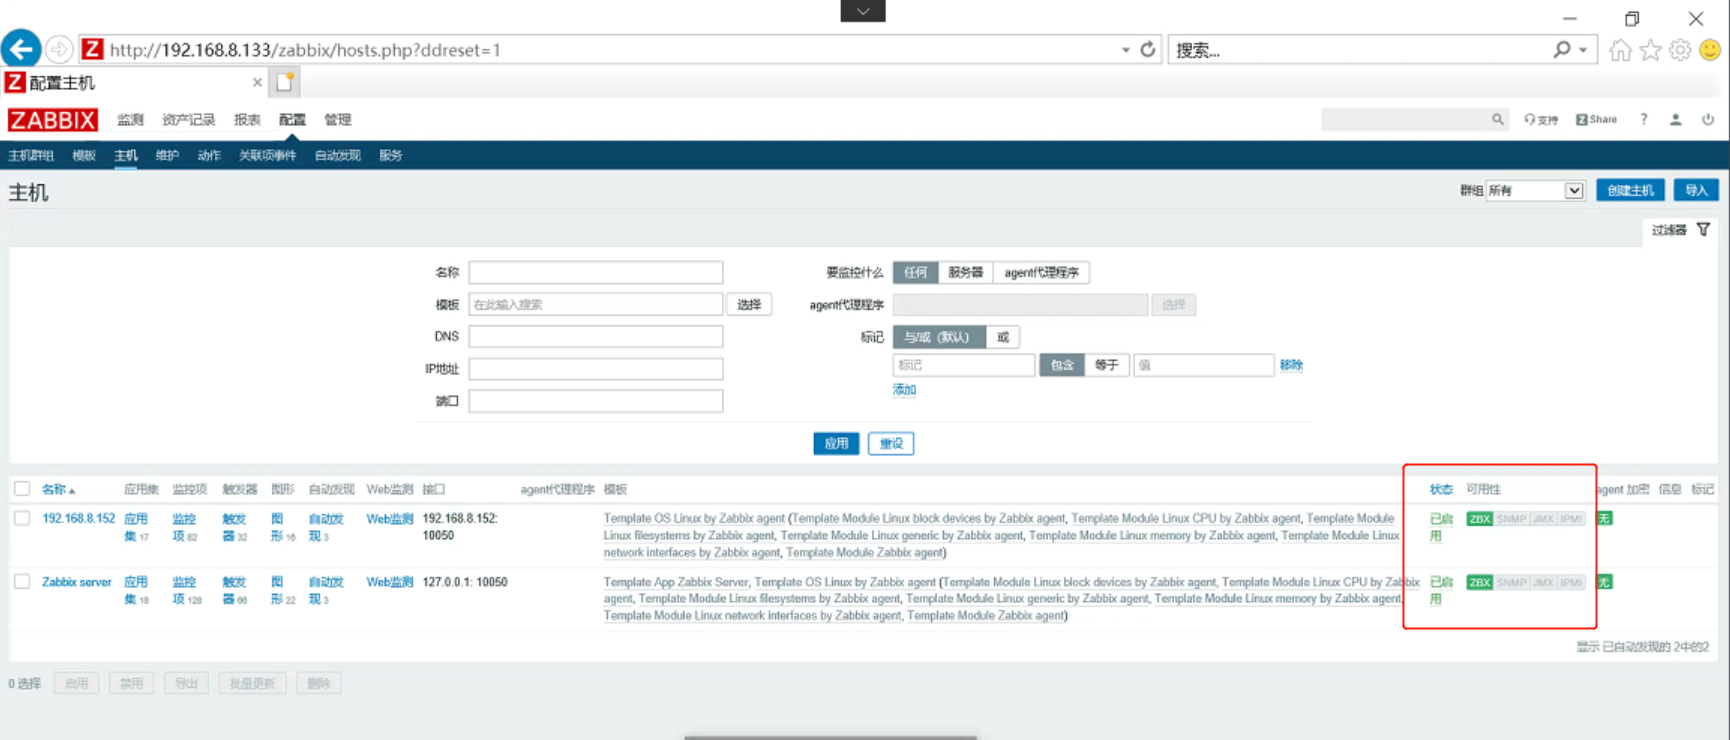Click the 创建主机 button
Viewport: 1730px width, 740px height.
click(1630, 190)
